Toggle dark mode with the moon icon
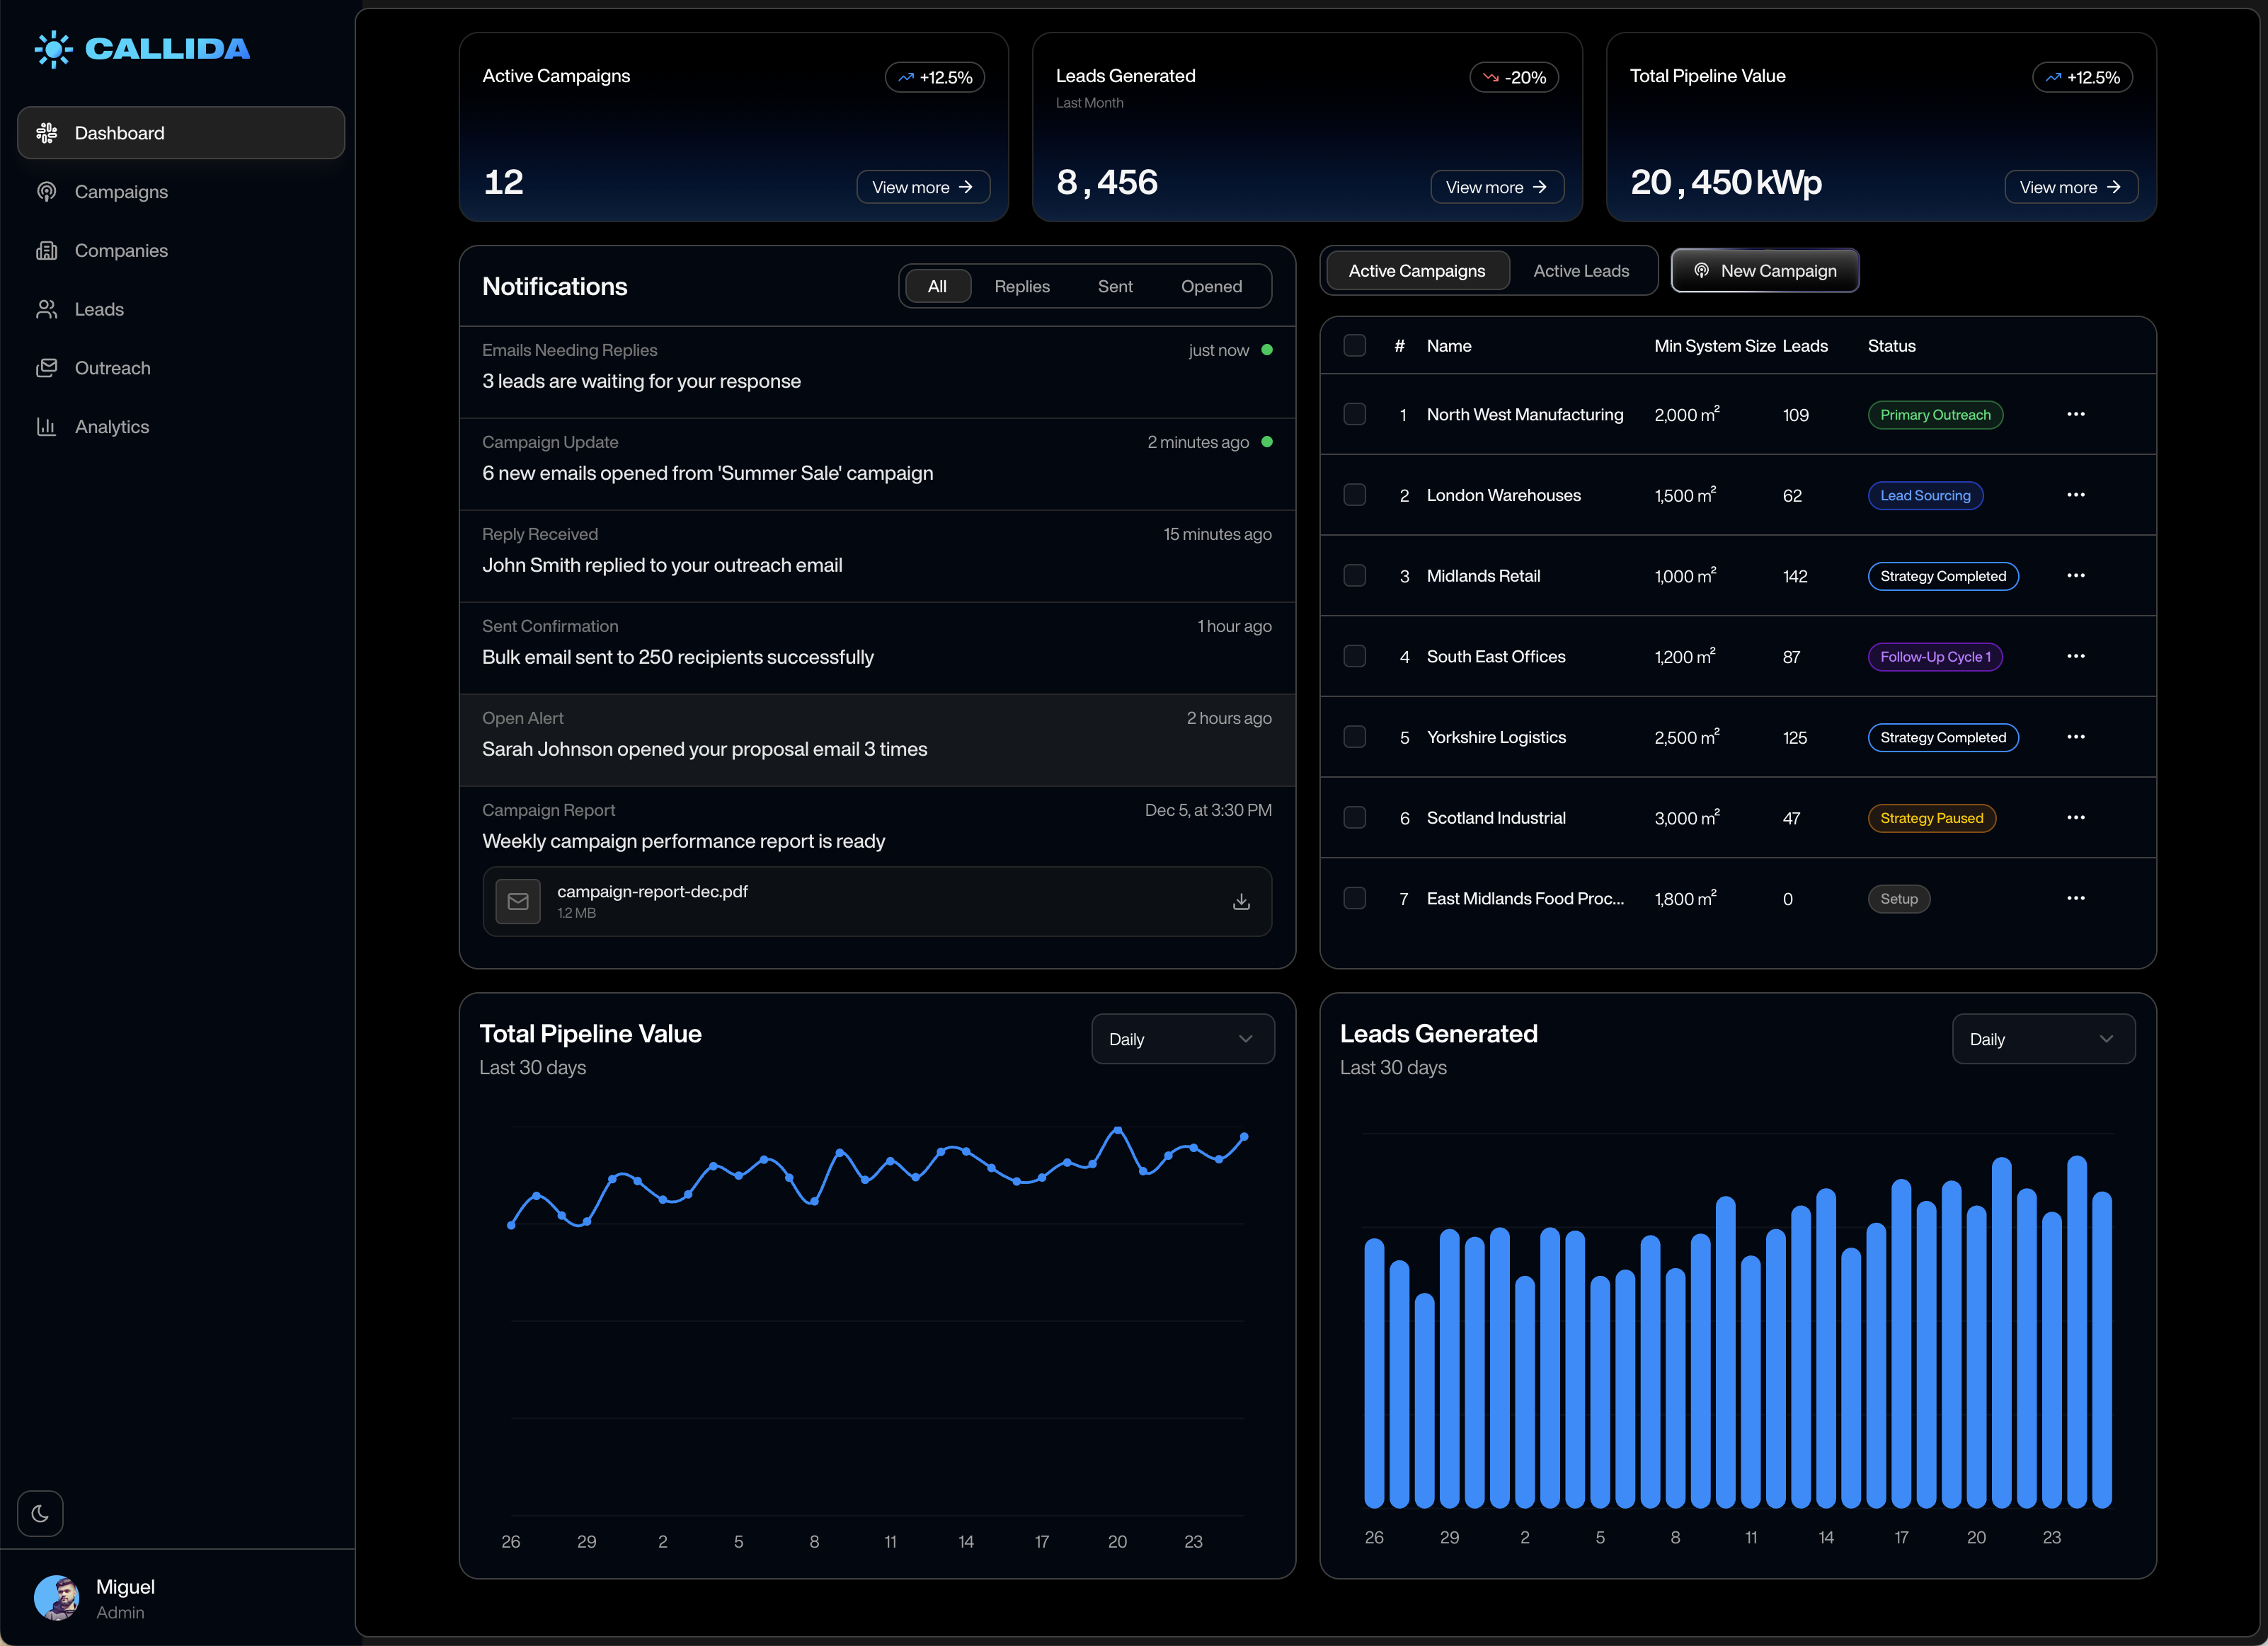 coord(40,1513)
